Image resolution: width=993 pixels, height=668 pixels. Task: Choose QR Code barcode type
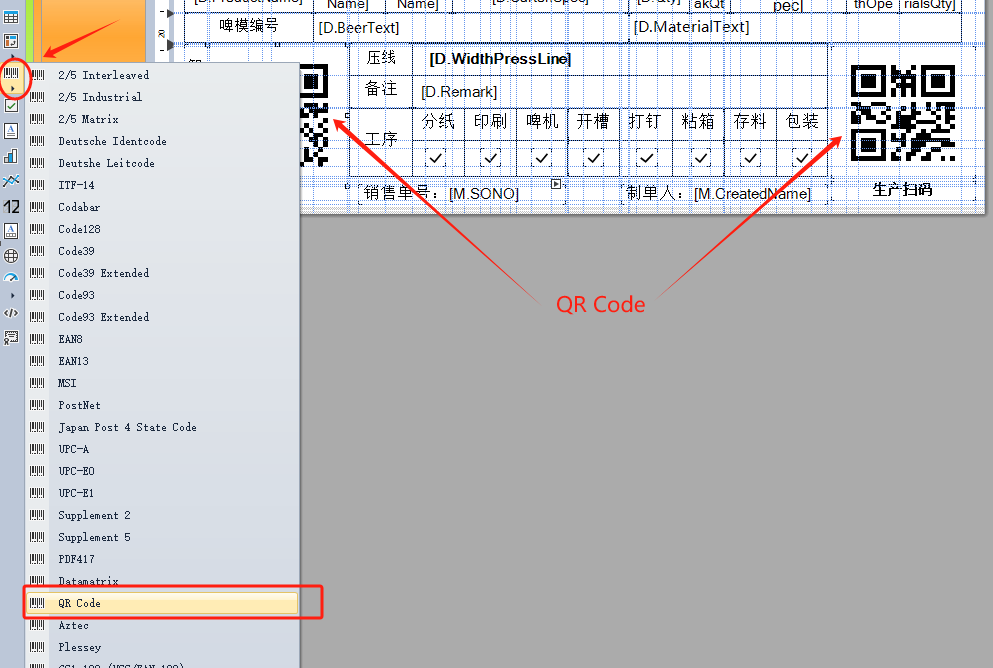[x=162, y=603]
